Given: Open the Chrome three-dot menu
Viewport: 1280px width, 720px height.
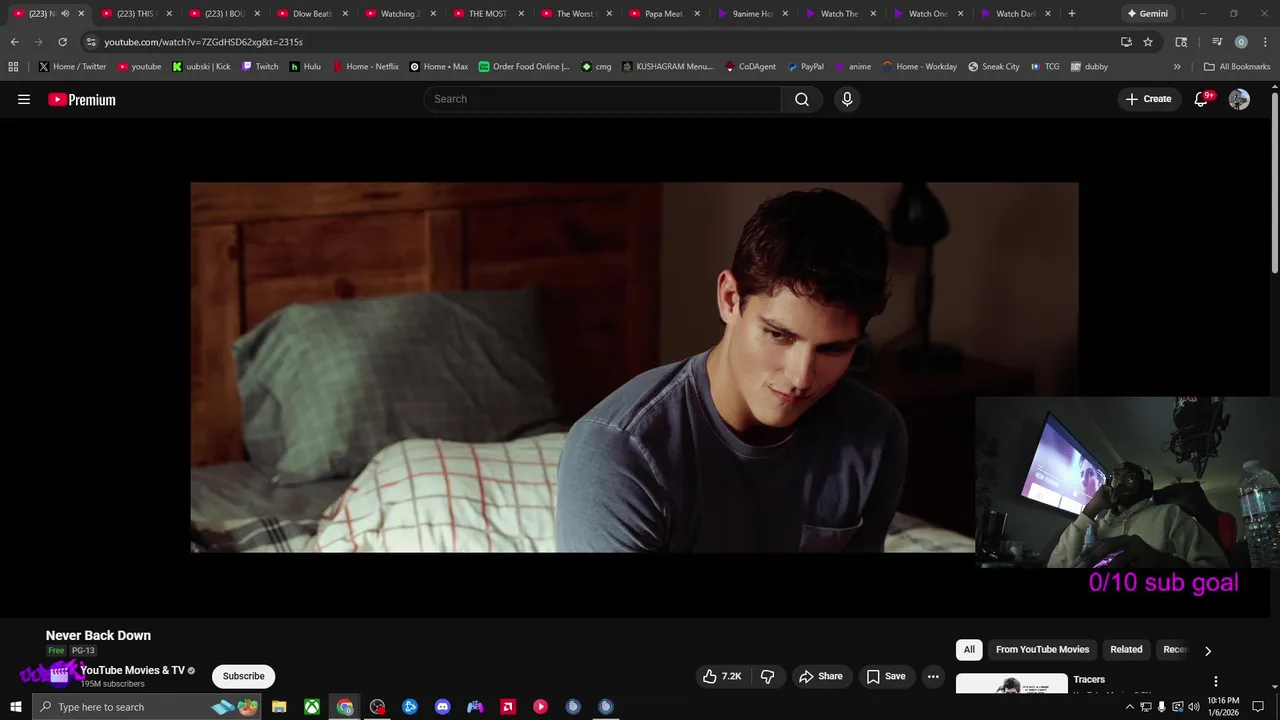Looking at the screenshot, I should [x=1263, y=42].
